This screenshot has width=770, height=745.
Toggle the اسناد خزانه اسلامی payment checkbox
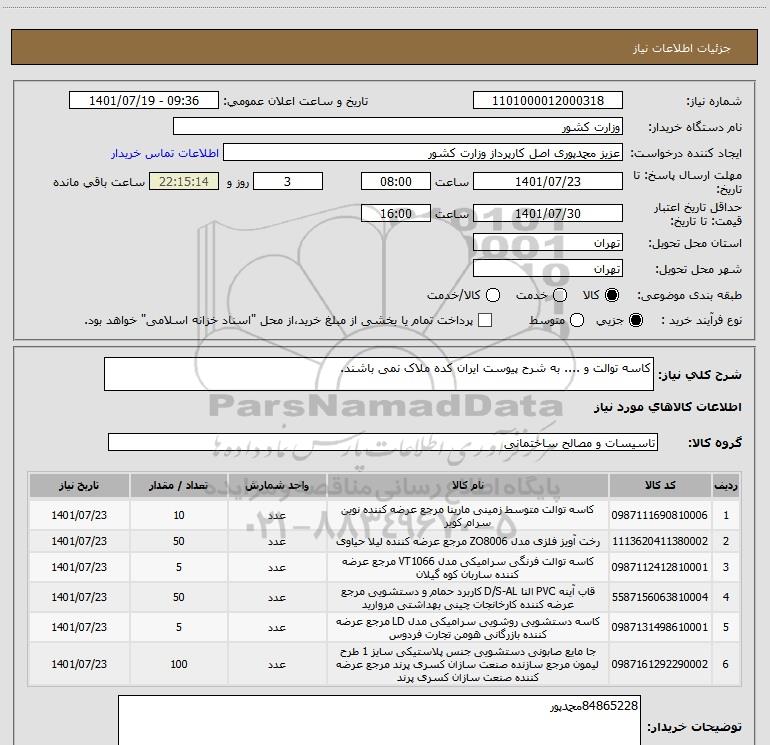485,320
